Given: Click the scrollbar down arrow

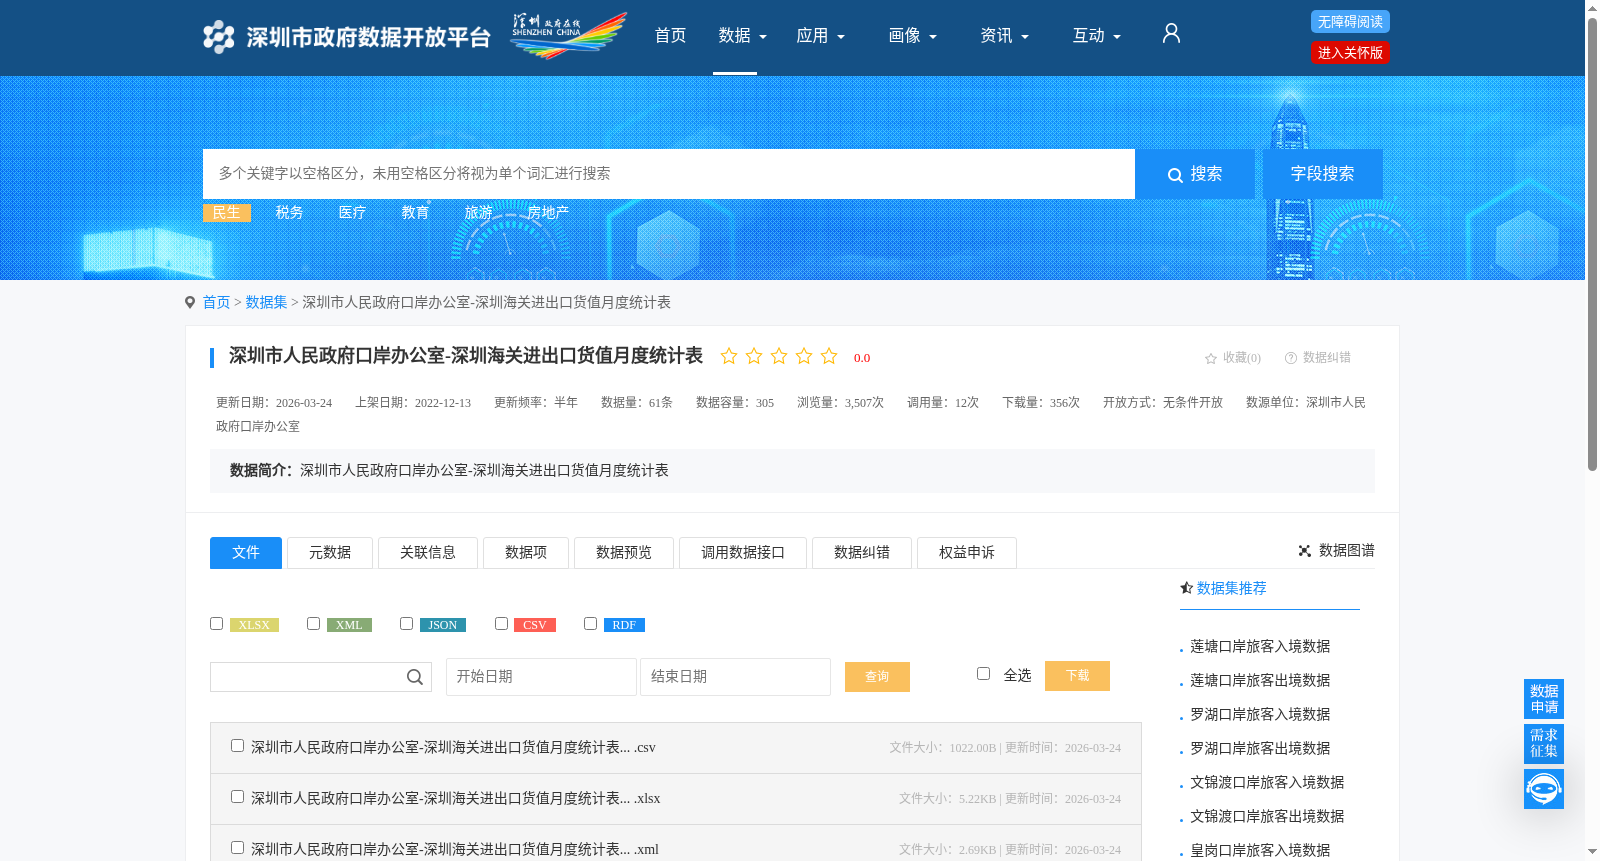Looking at the screenshot, I should click(1592, 852).
